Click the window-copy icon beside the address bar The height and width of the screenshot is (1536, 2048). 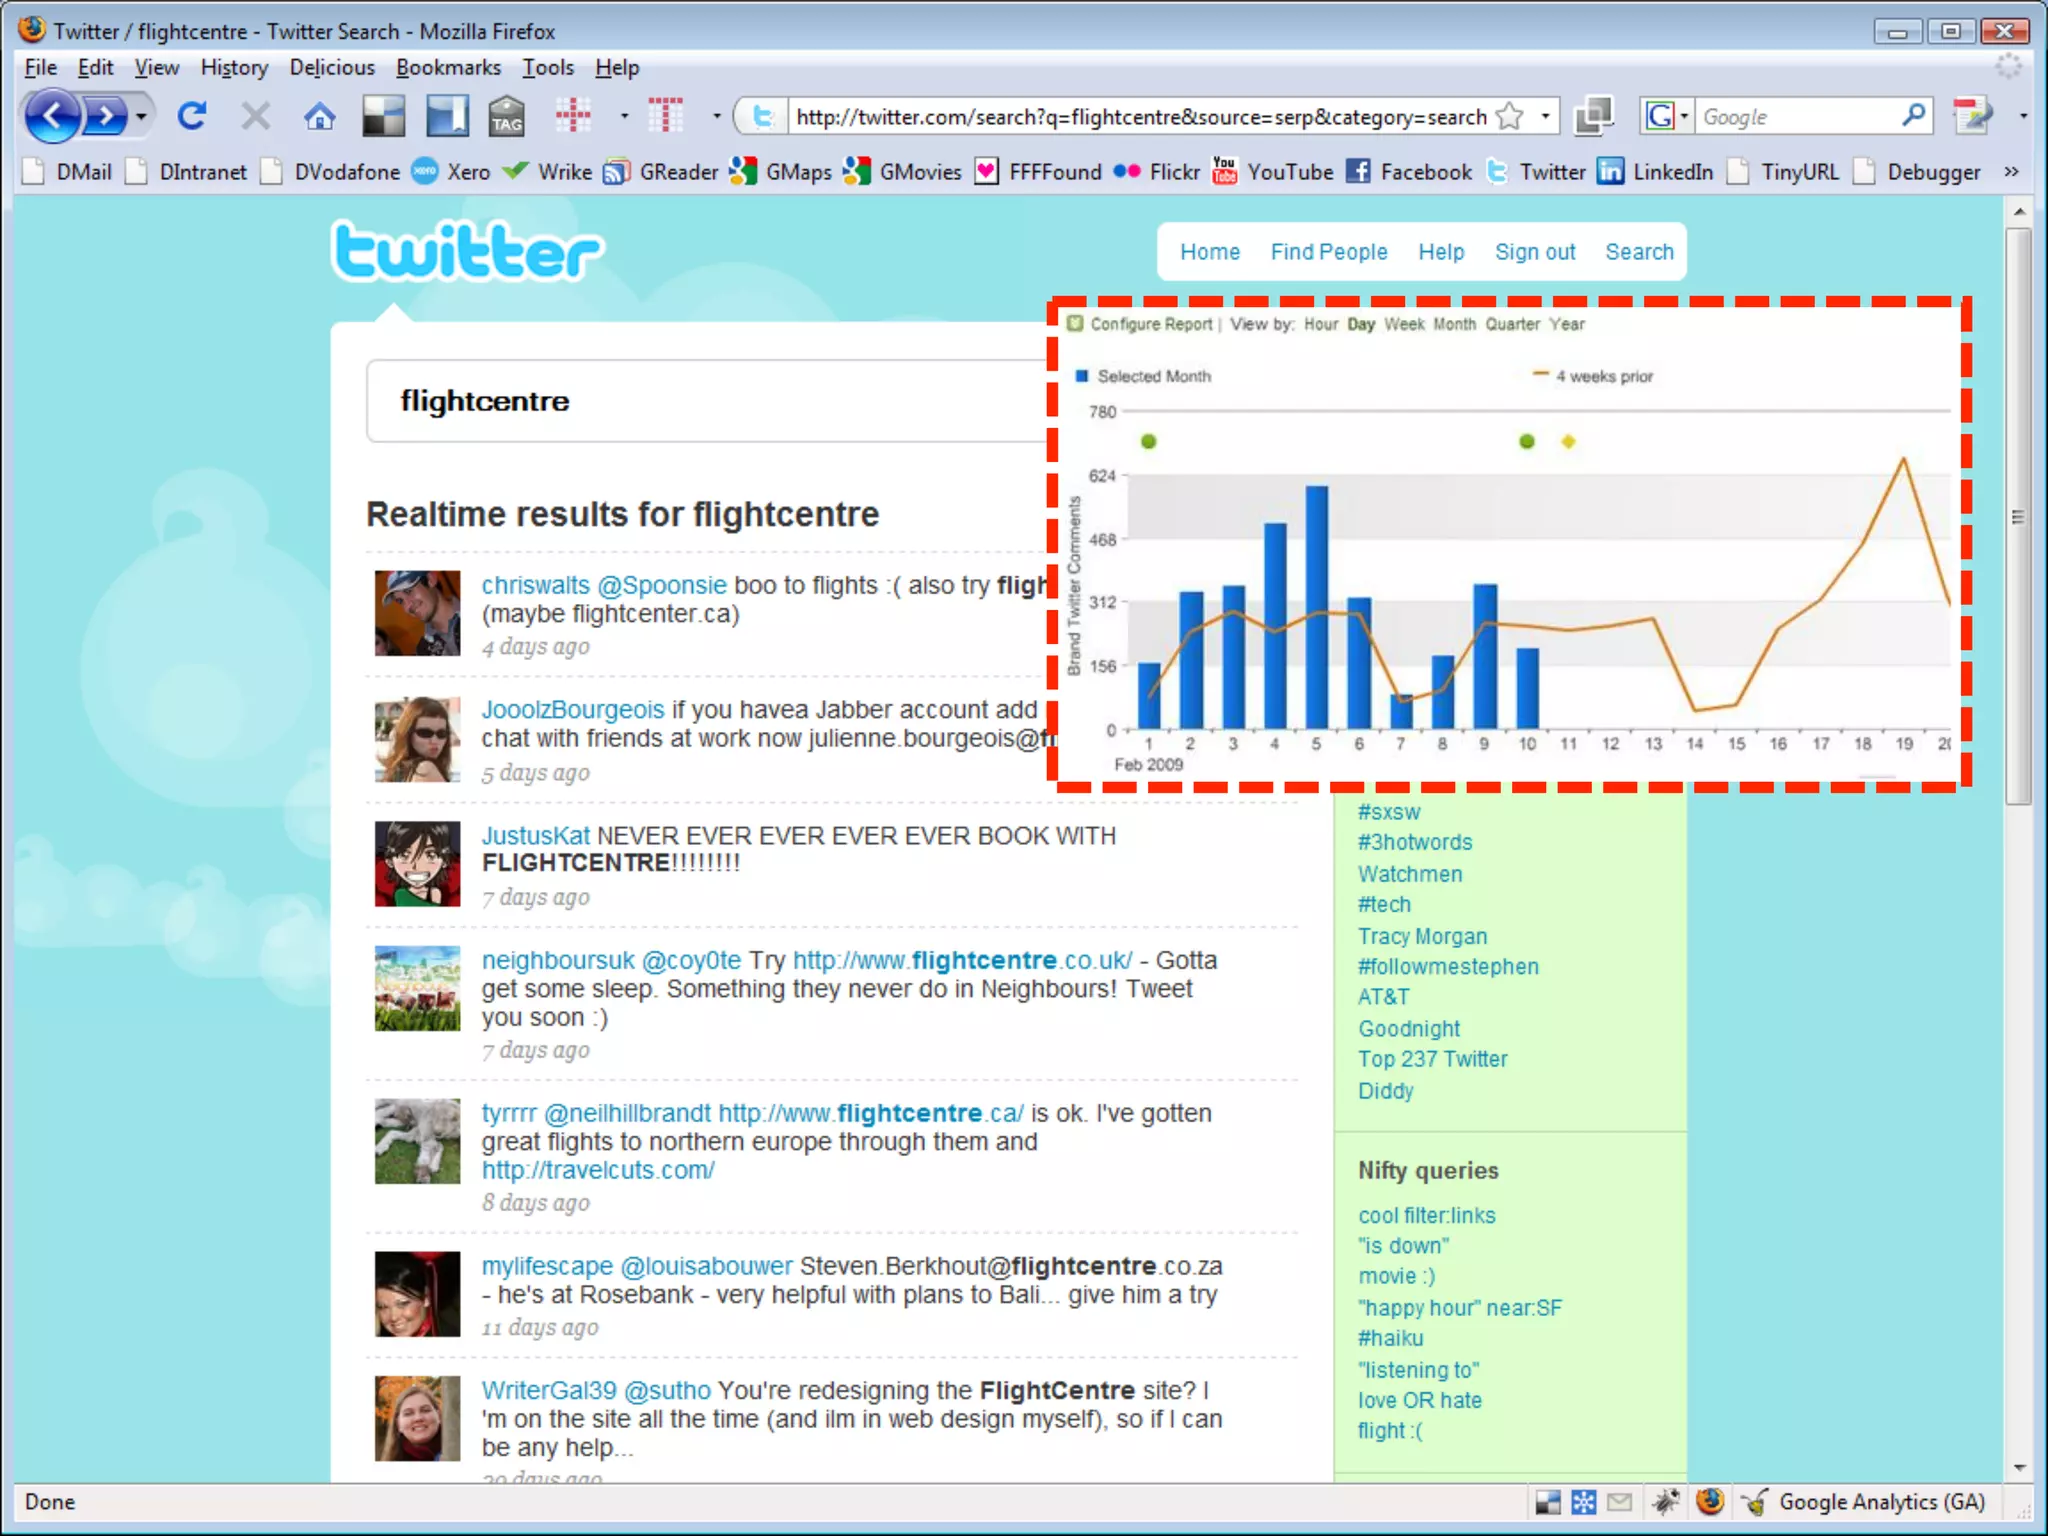pyautogui.click(x=1594, y=117)
